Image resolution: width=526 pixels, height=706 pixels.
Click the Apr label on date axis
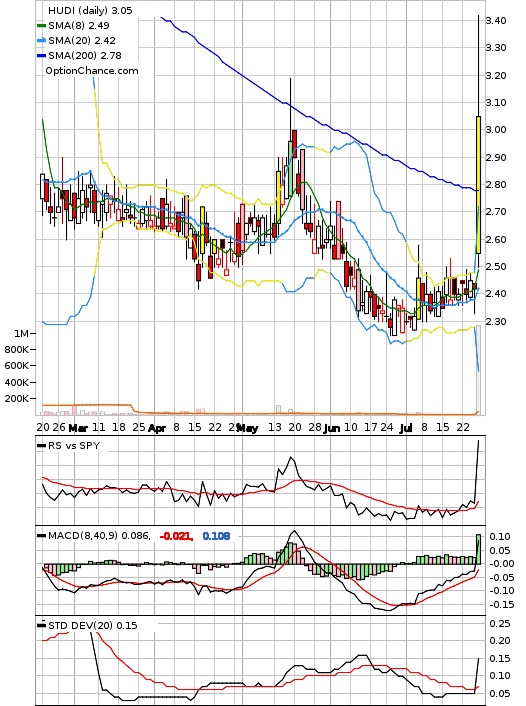coord(157,428)
